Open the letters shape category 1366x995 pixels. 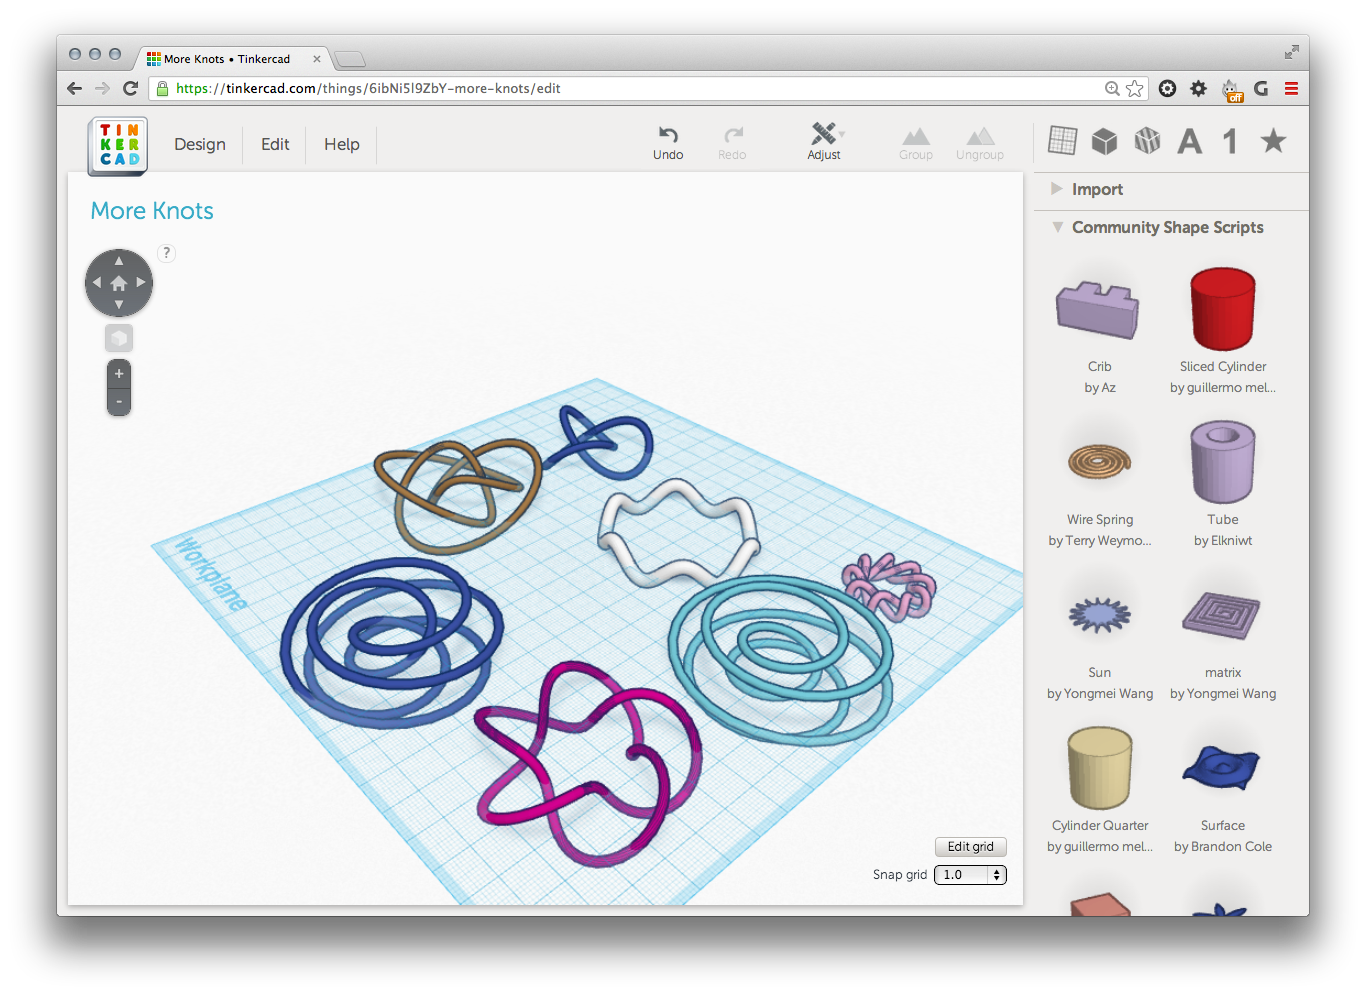pos(1189,142)
